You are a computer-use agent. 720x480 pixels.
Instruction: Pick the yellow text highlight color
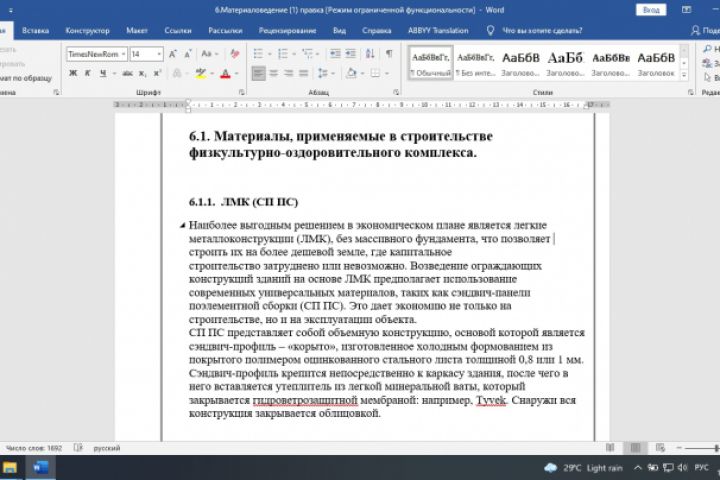coord(201,73)
